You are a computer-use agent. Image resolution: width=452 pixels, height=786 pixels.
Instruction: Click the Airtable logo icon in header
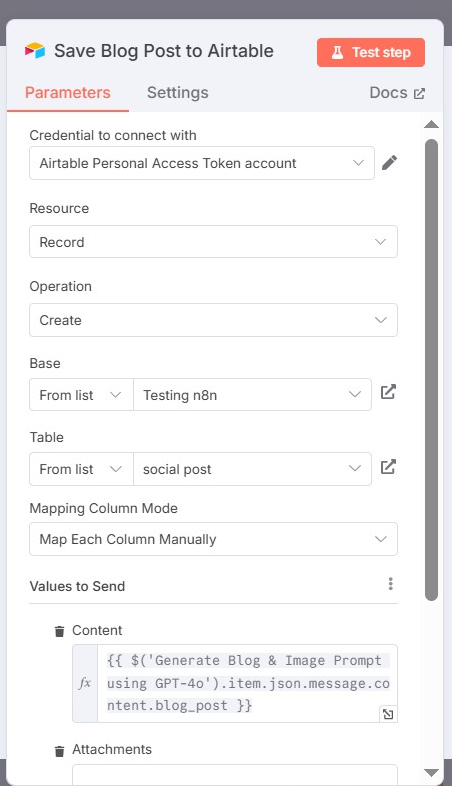tap(35, 51)
